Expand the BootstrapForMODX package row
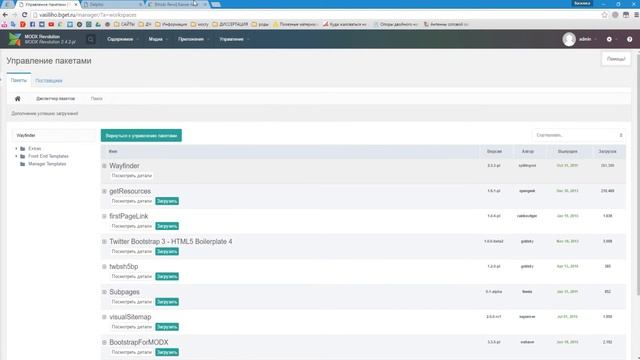 104,342
